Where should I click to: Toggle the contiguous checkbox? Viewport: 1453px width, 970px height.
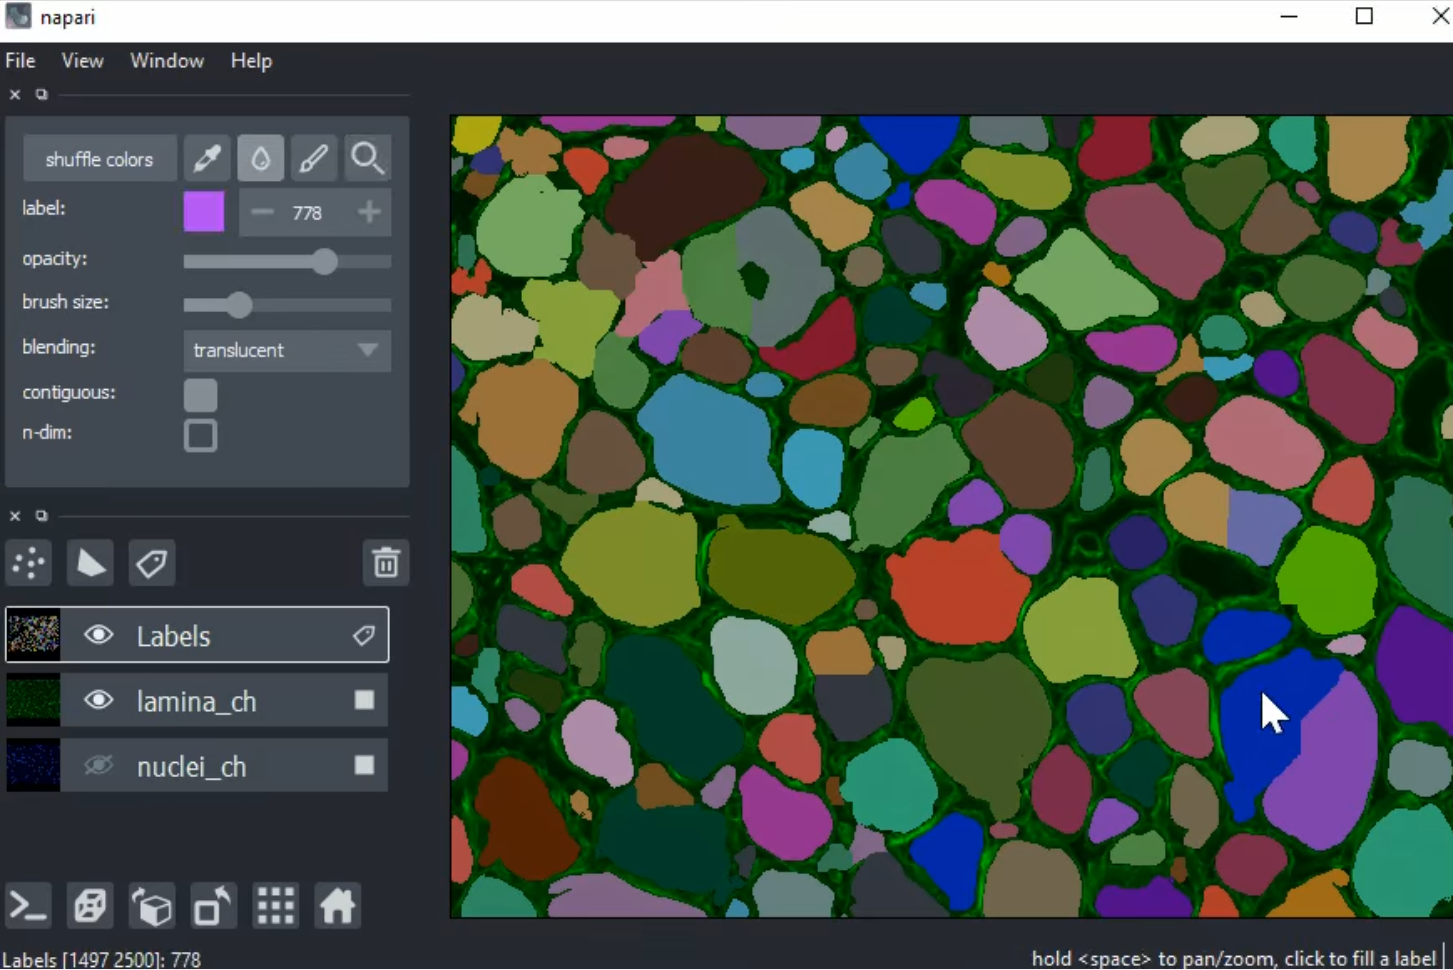coord(200,395)
